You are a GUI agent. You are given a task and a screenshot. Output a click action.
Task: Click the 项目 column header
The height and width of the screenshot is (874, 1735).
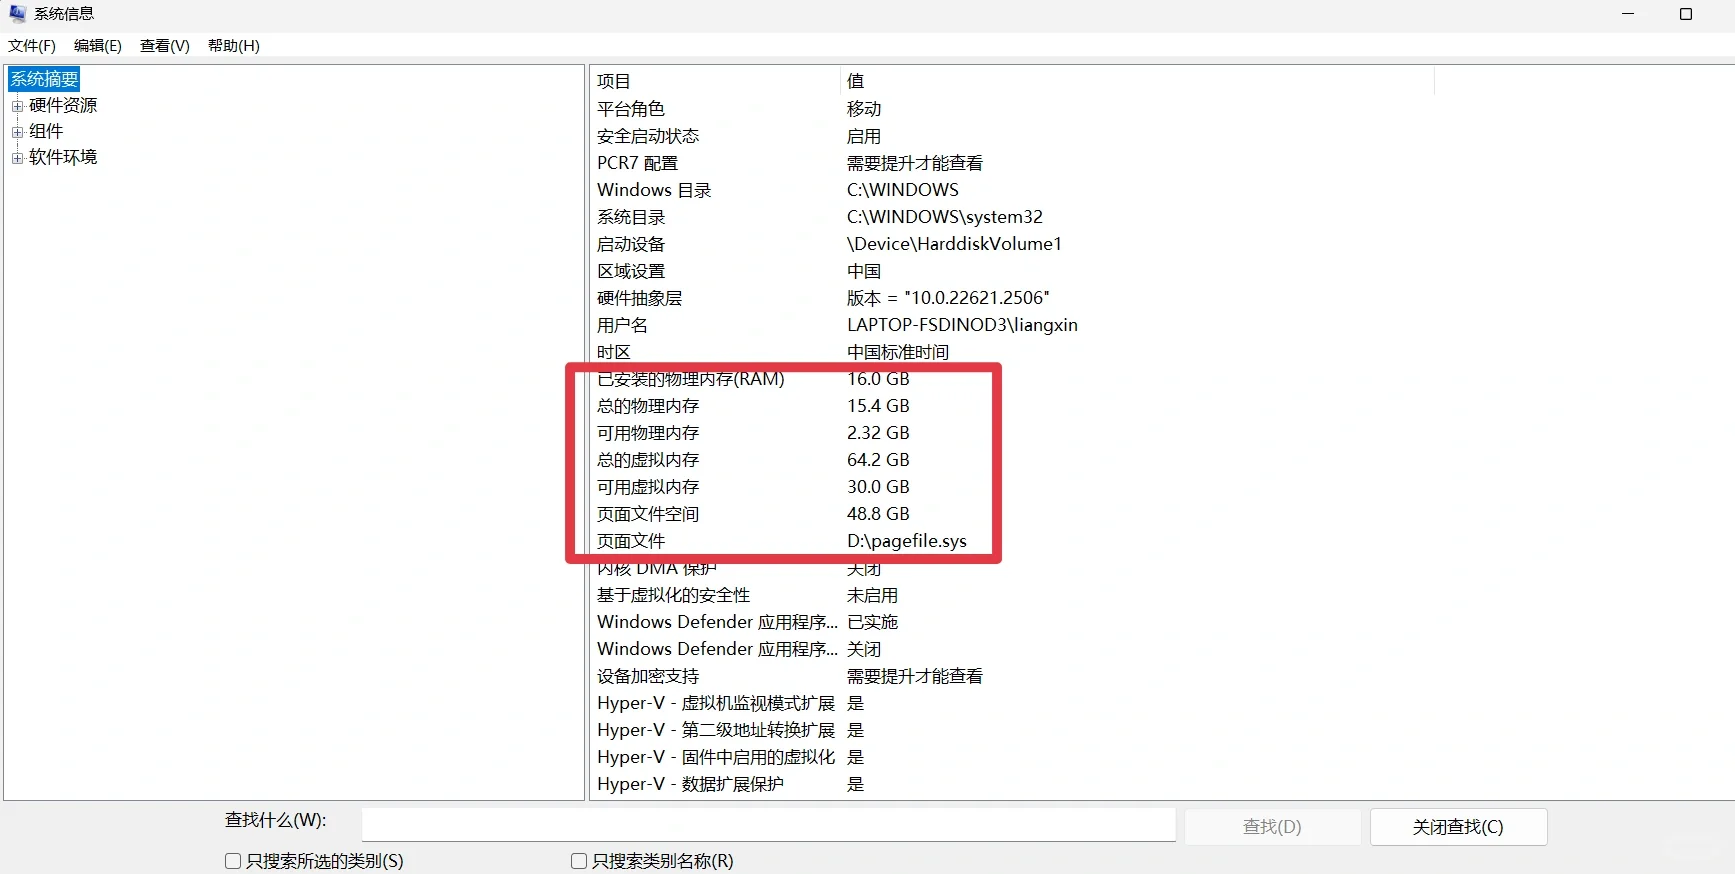(x=715, y=81)
